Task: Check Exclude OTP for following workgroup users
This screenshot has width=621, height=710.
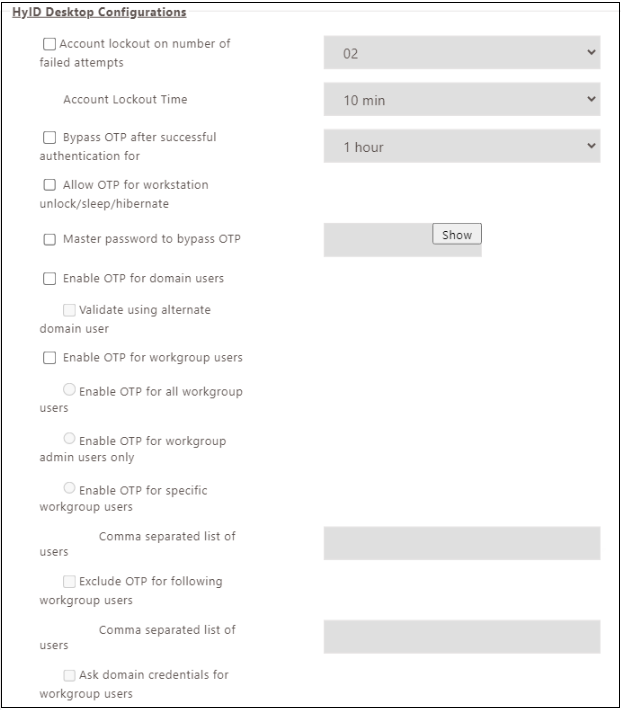Action: [x=69, y=581]
